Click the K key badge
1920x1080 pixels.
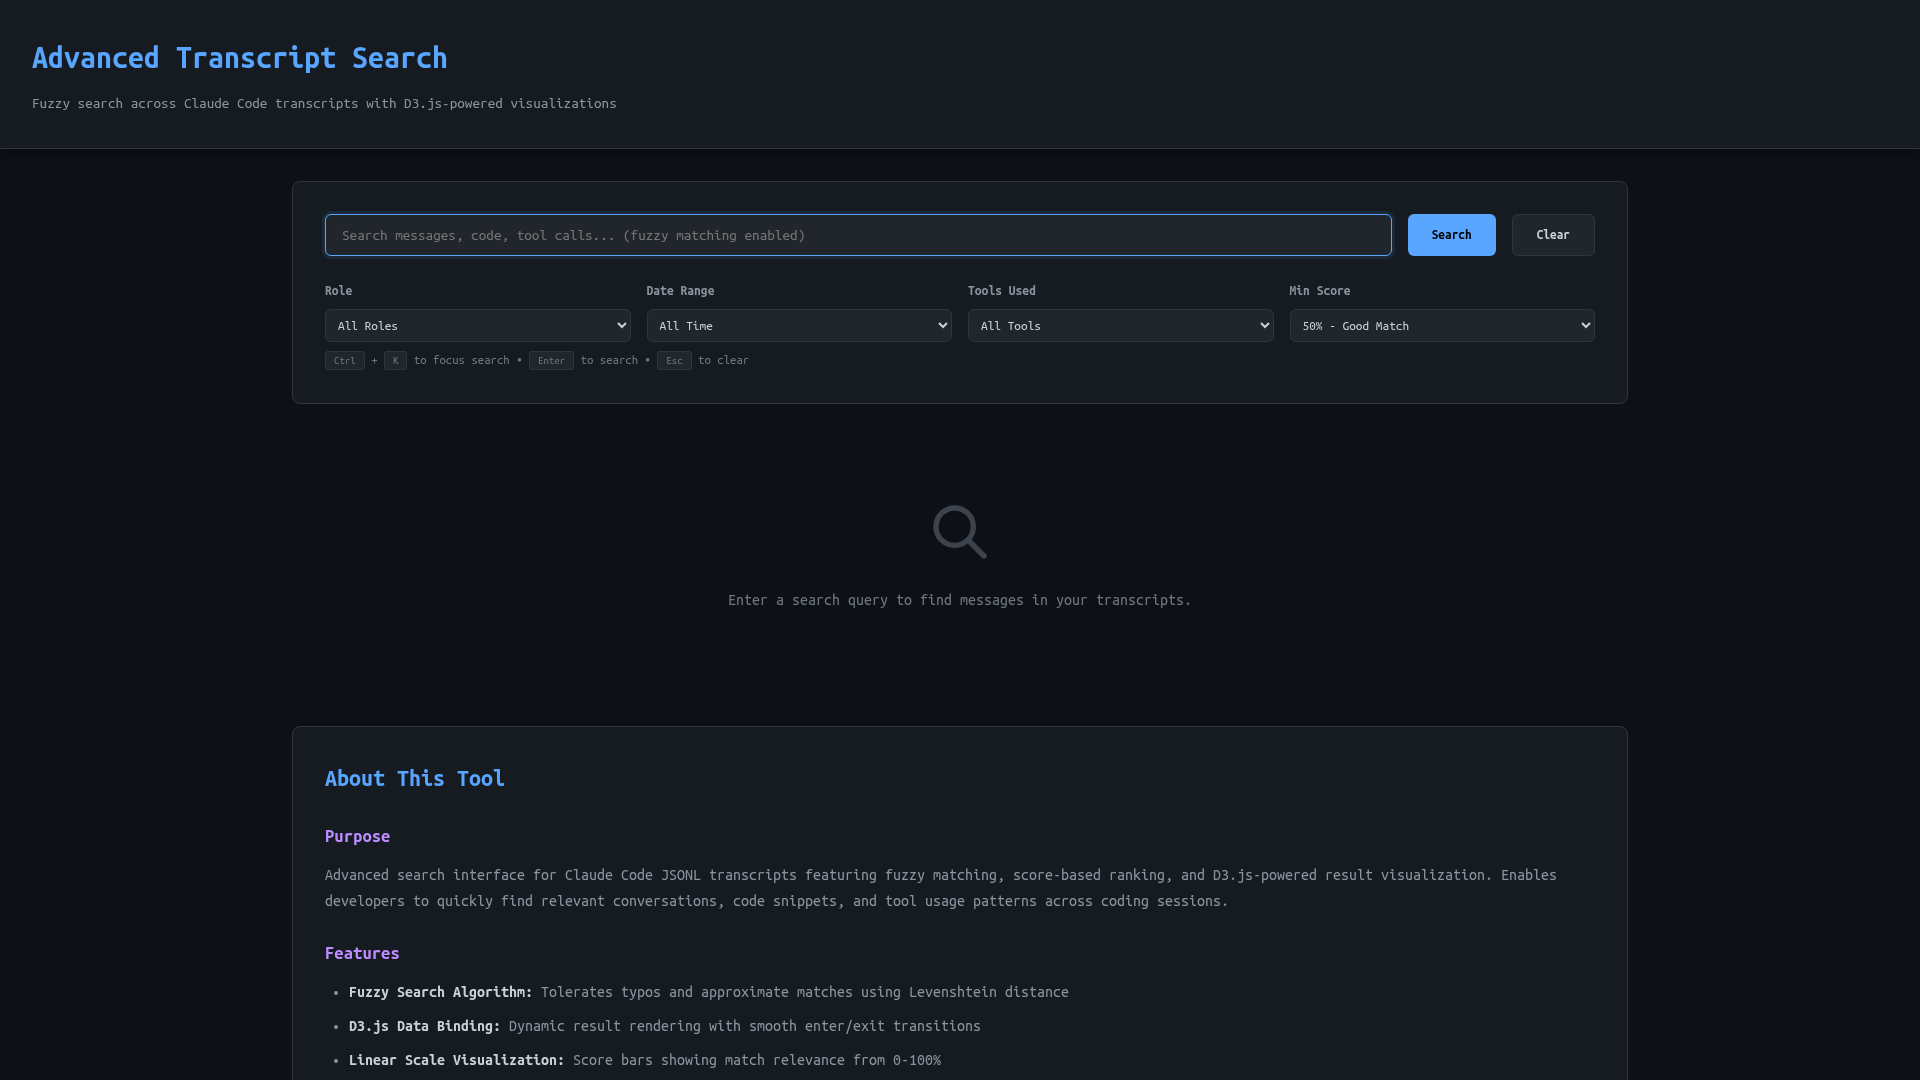click(x=395, y=361)
